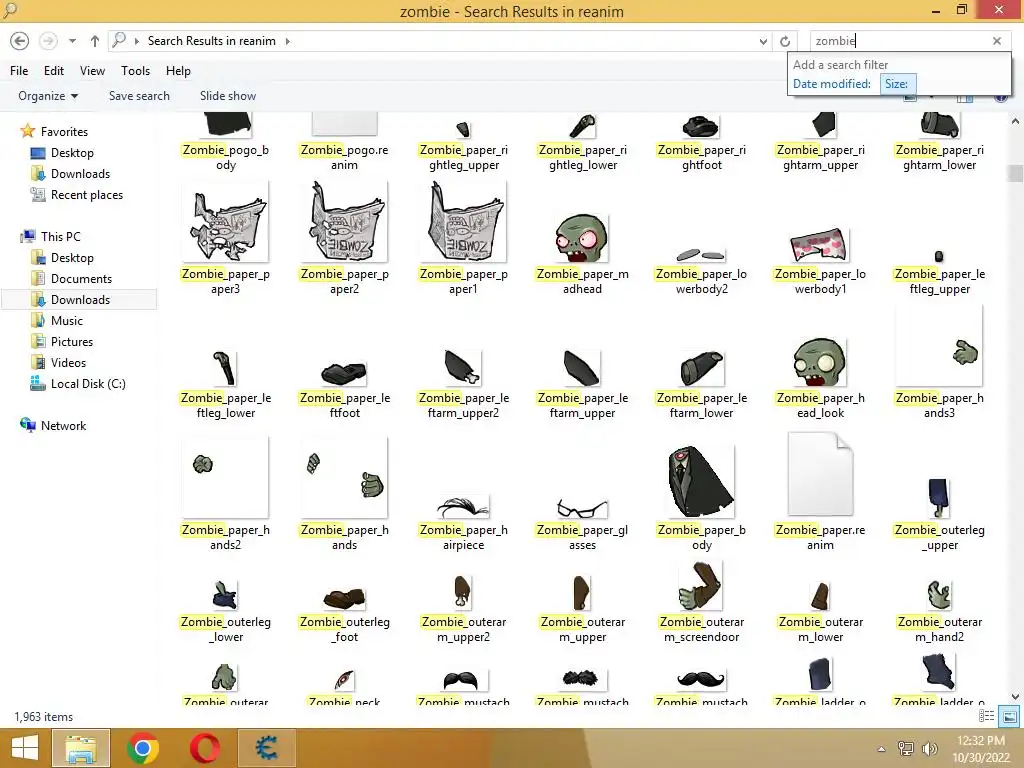
Task: Select the Zombie_paper_leftarm_lower image
Action: pos(701,368)
